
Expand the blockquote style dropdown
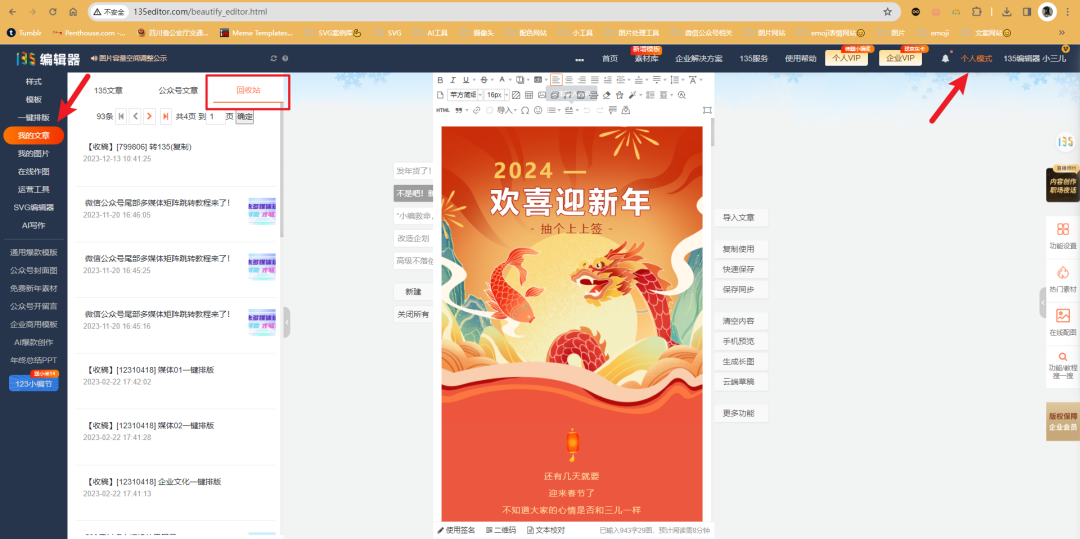[466, 110]
